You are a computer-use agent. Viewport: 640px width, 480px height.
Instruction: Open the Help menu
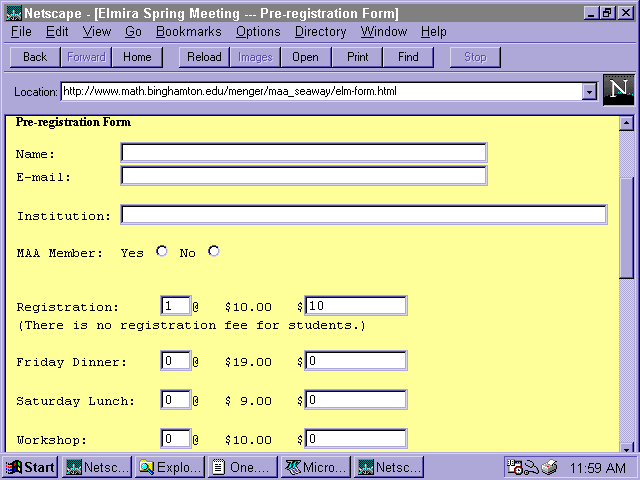[x=433, y=32]
